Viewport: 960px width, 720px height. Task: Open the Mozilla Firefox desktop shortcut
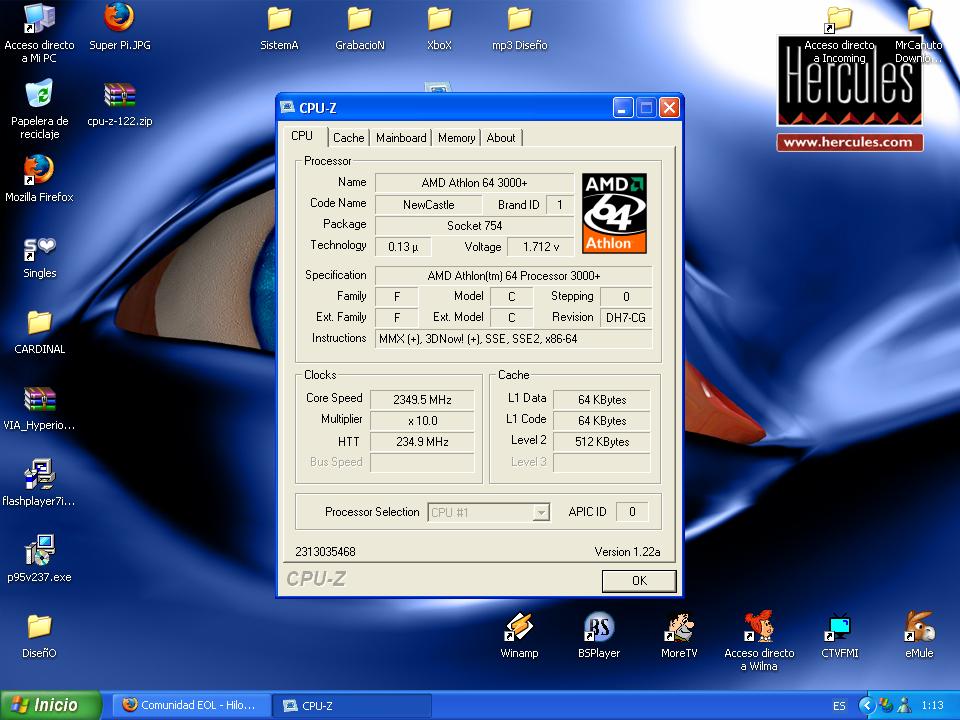(38, 172)
